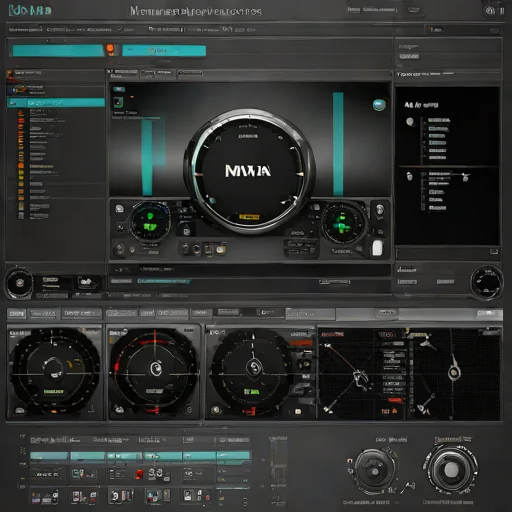Viewport: 512px width, 512px height.
Task: Click the left camera-lens dial at the bottom right
Action: [374, 471]
